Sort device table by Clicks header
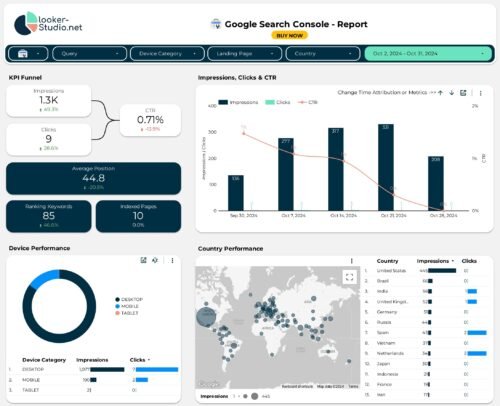The width and height of the screenshot is (500, 406). [x=140, y=360]
